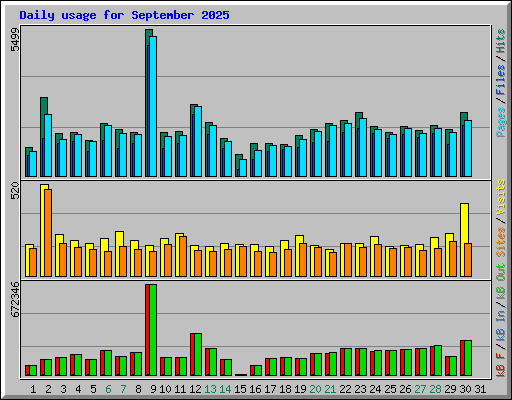This screenshot has height=400, width=512.
Task: Click the day 23 cyan hits bar
Action: coord(363,147)
